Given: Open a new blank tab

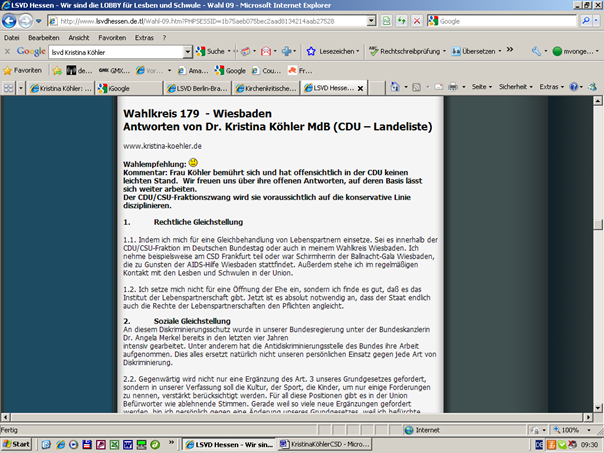Looking at the screenshot, I should pos(377,88).
